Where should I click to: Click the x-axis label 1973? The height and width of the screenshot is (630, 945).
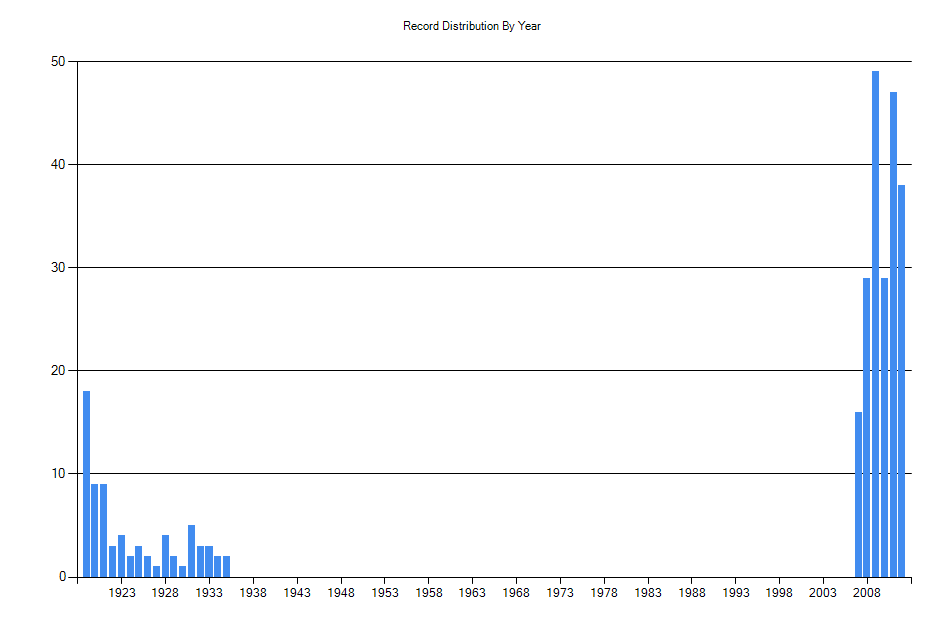pos(560,593)
